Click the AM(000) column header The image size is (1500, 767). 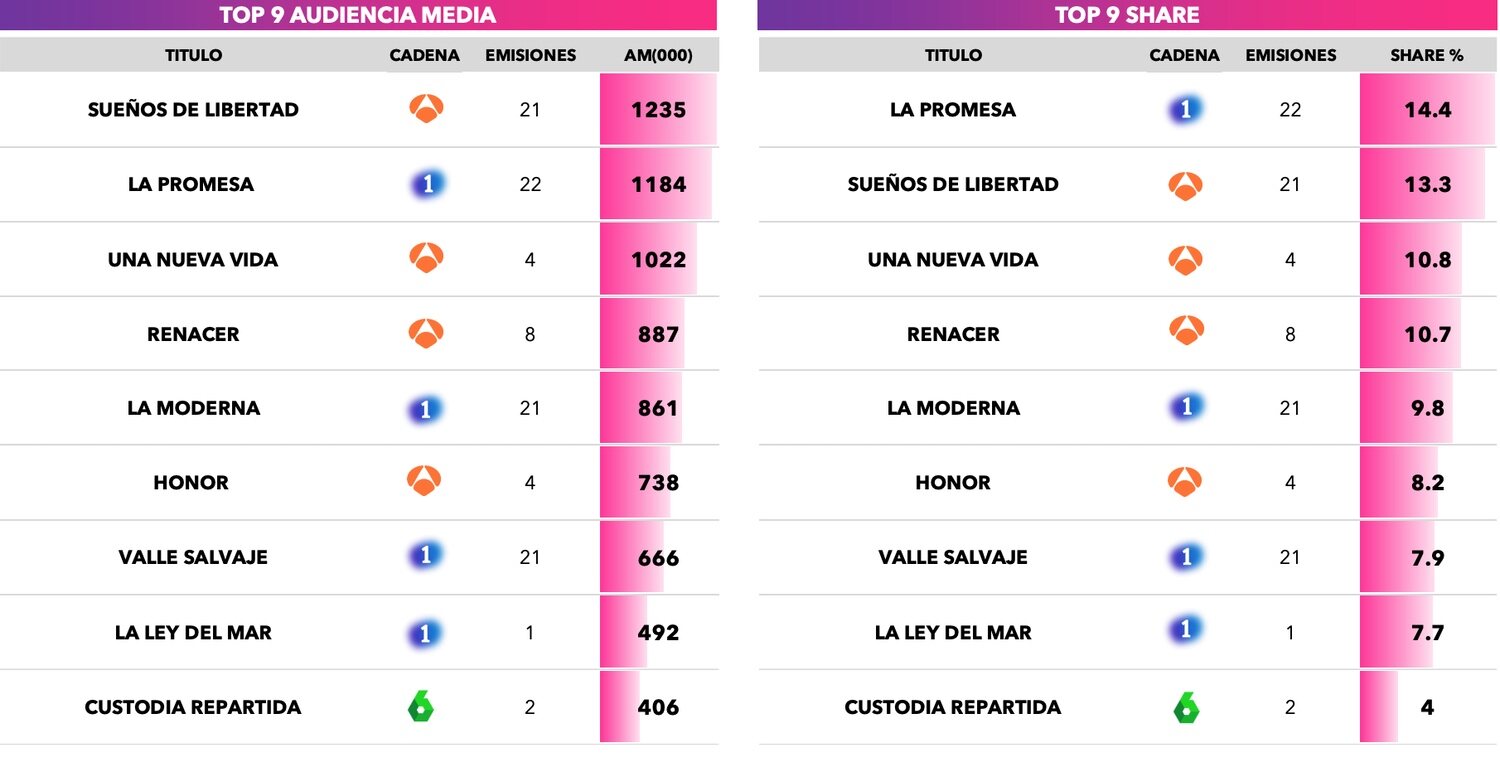[x=658, y=55]
